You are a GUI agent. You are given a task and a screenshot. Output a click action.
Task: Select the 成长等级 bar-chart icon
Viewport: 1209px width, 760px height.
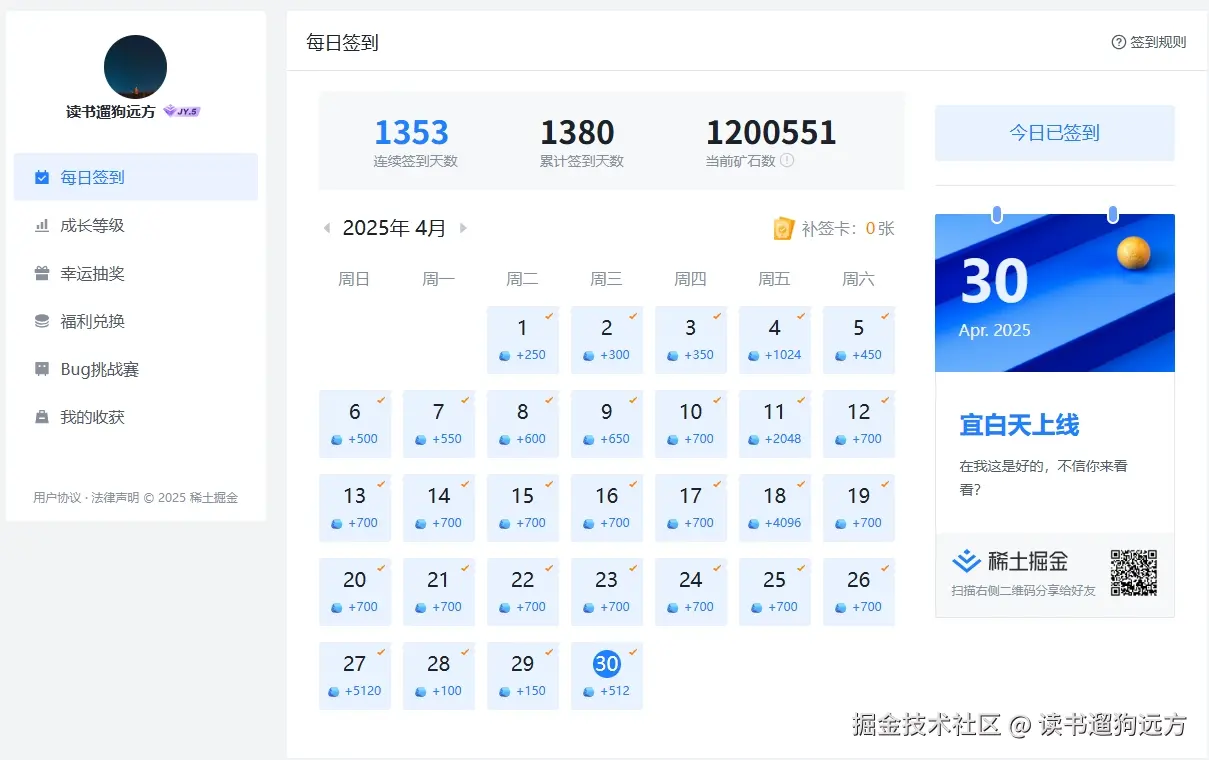[x=42, y=225]
